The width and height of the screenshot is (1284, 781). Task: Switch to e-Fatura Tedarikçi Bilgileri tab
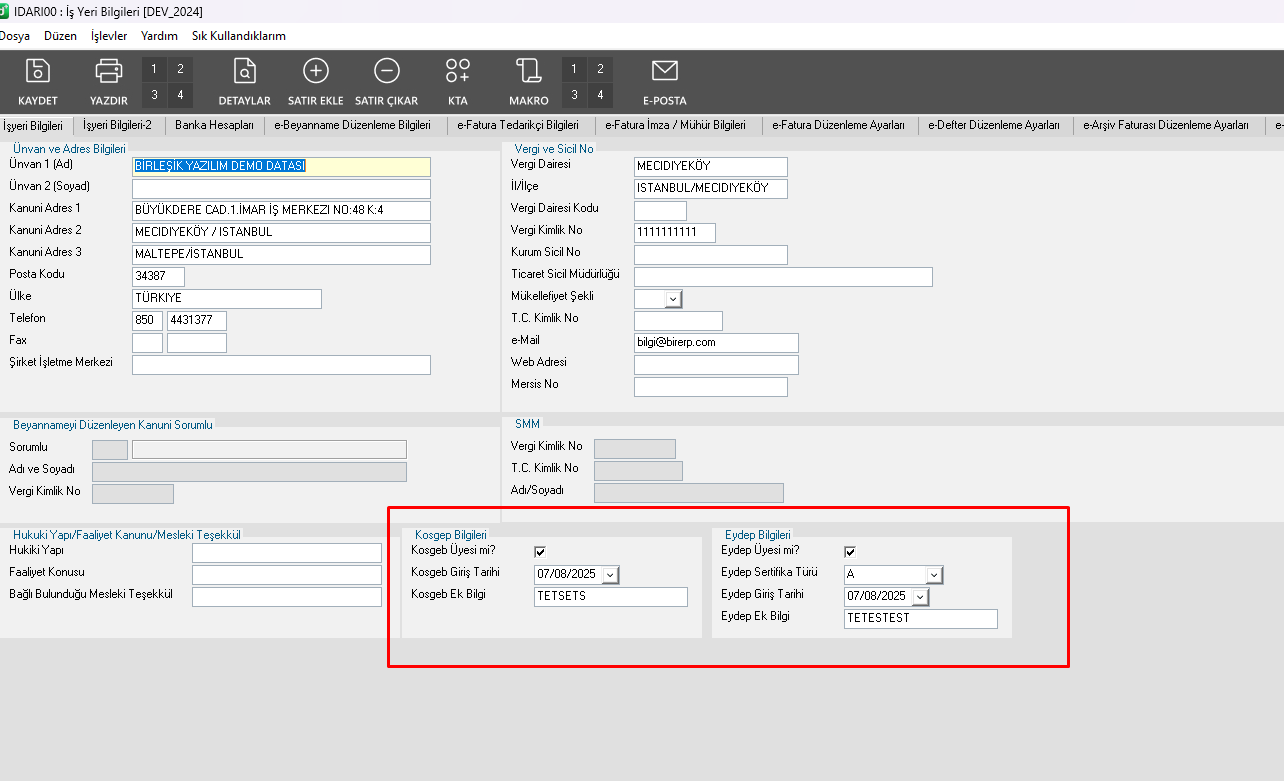(518, 125)
